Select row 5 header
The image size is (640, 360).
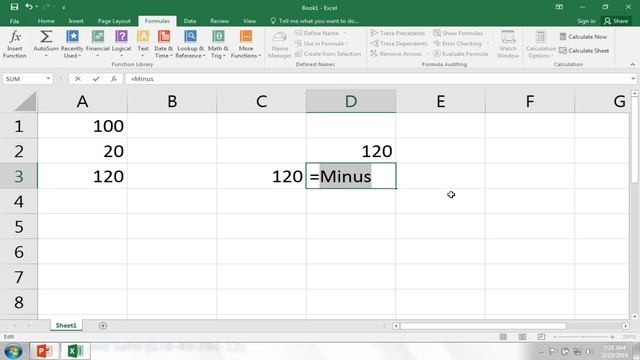19,227
